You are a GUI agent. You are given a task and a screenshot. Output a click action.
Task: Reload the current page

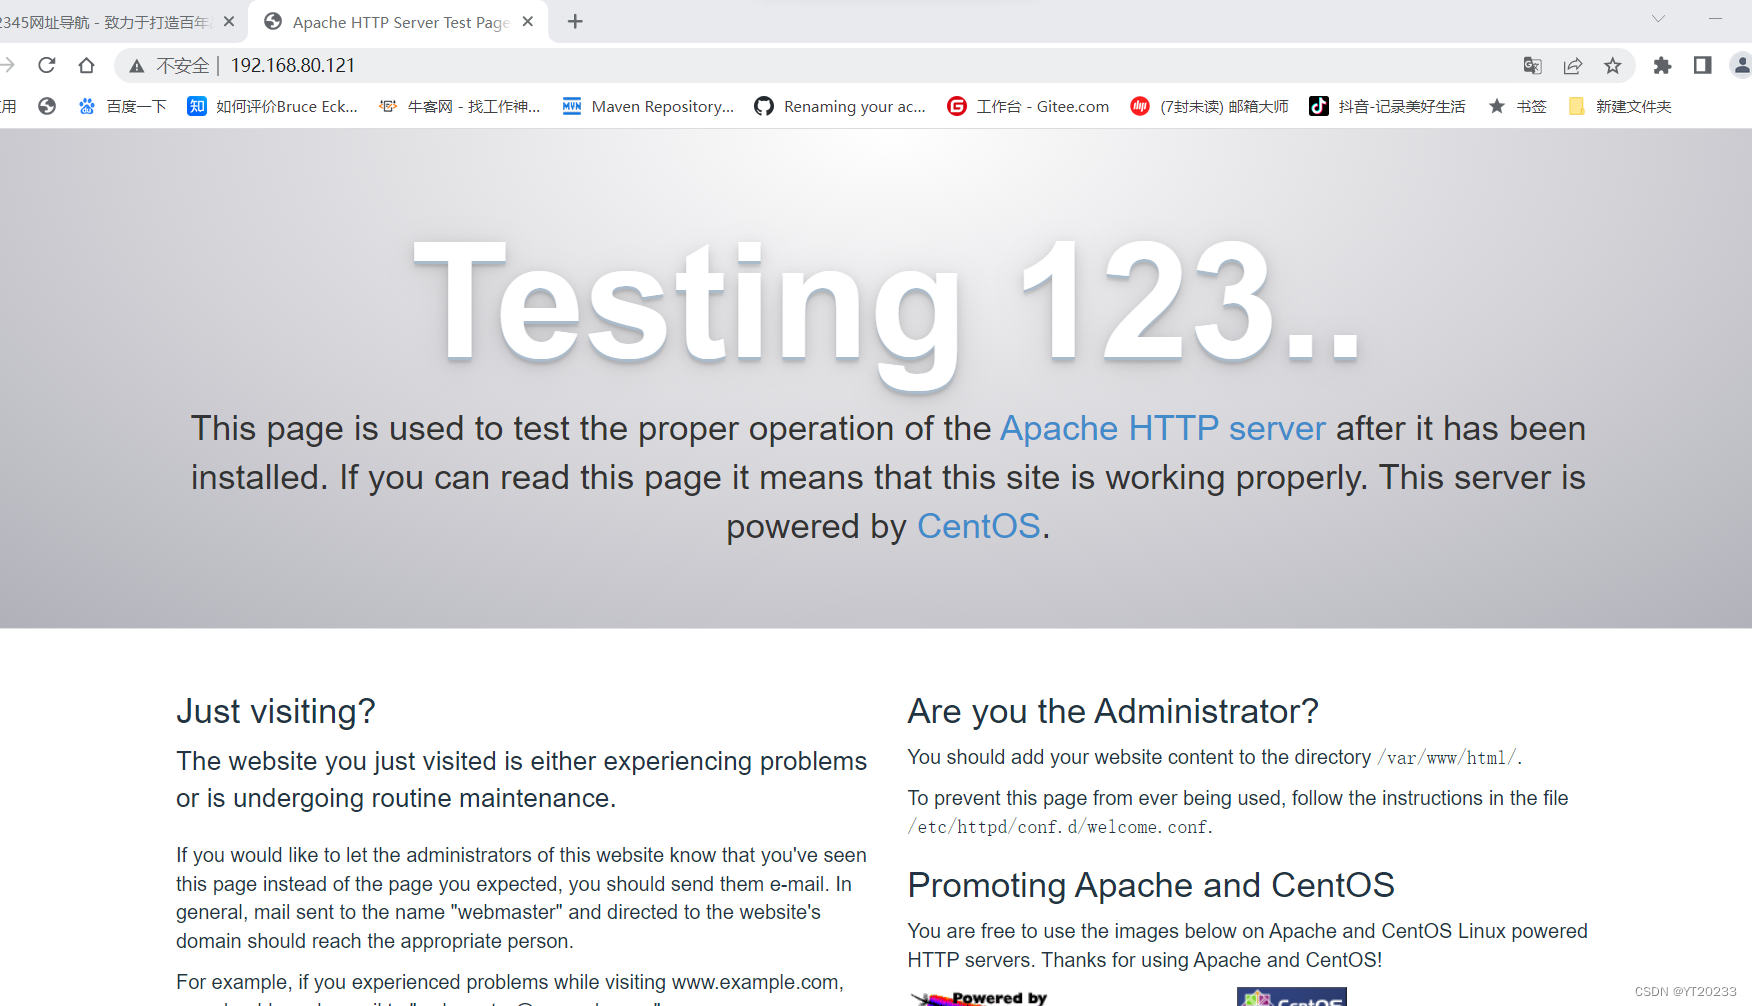click(x=46, y=65)
